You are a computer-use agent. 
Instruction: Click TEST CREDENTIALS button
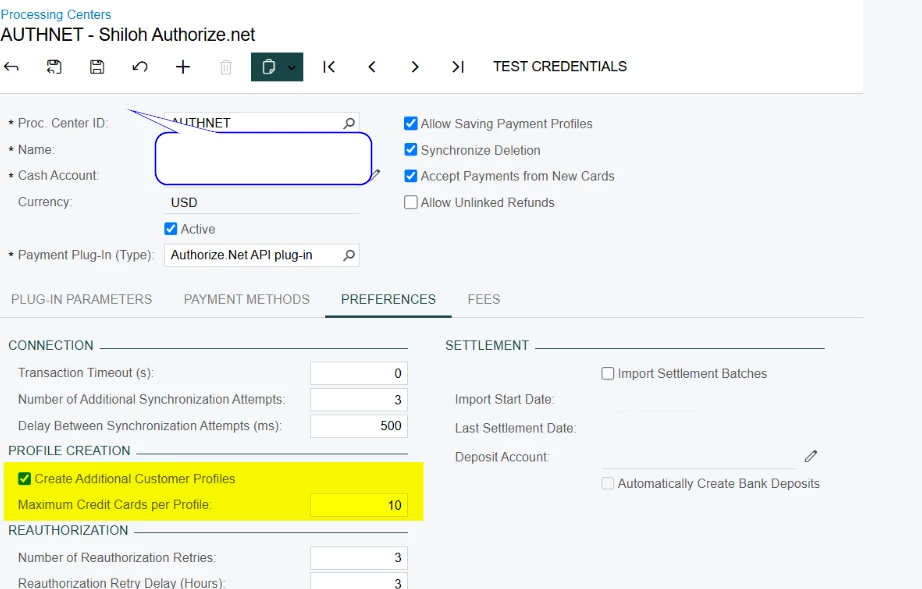[560, 66]
